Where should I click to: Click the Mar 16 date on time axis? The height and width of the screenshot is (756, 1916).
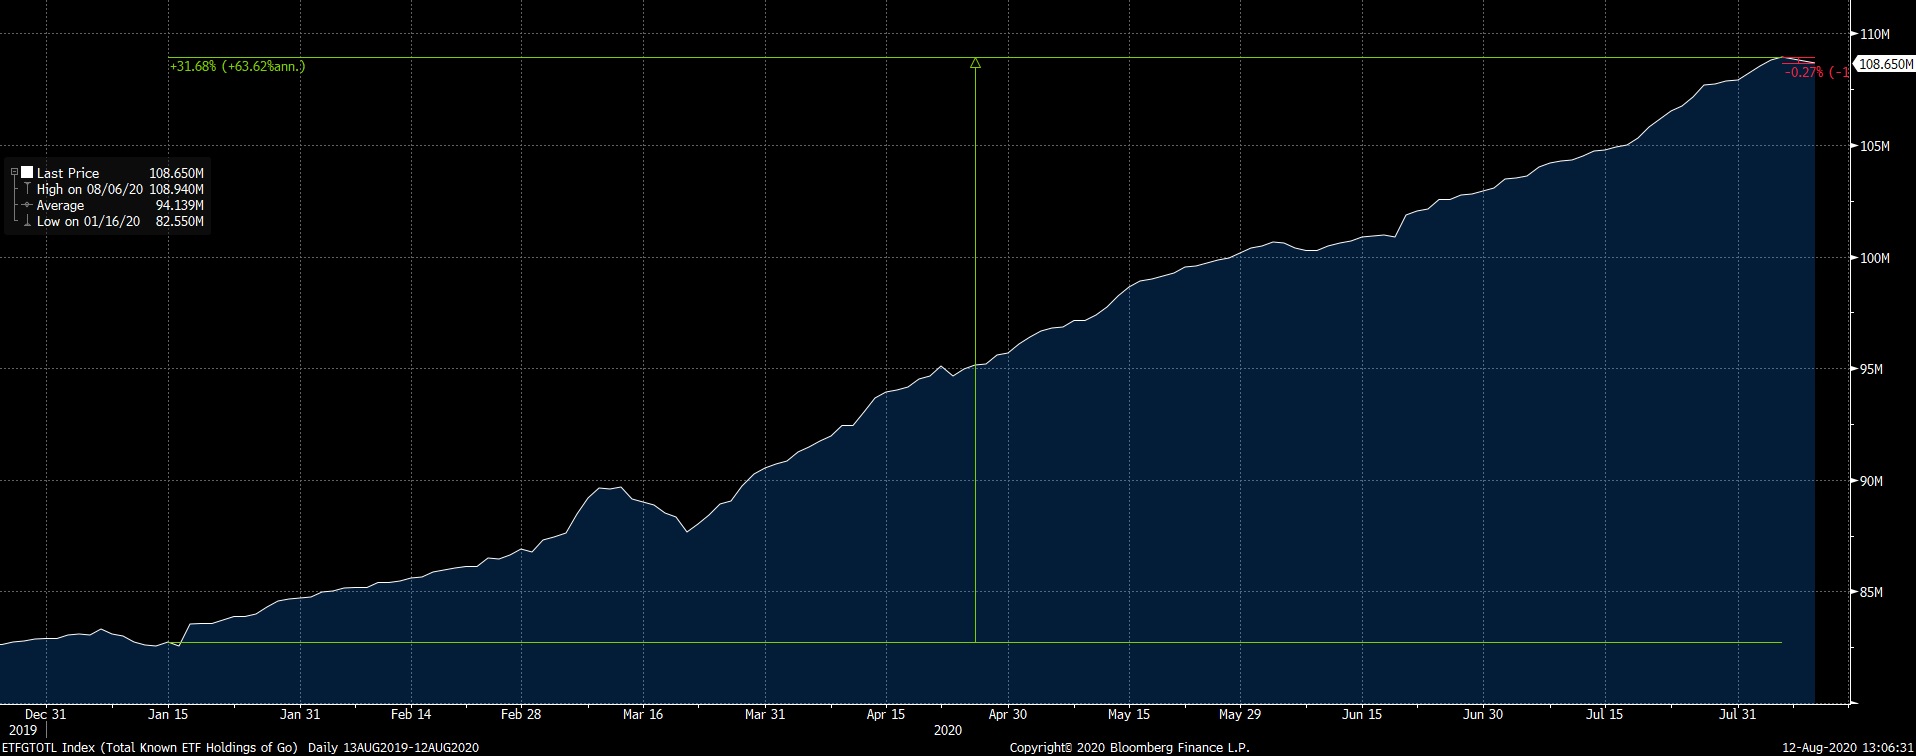pos(642,714)
